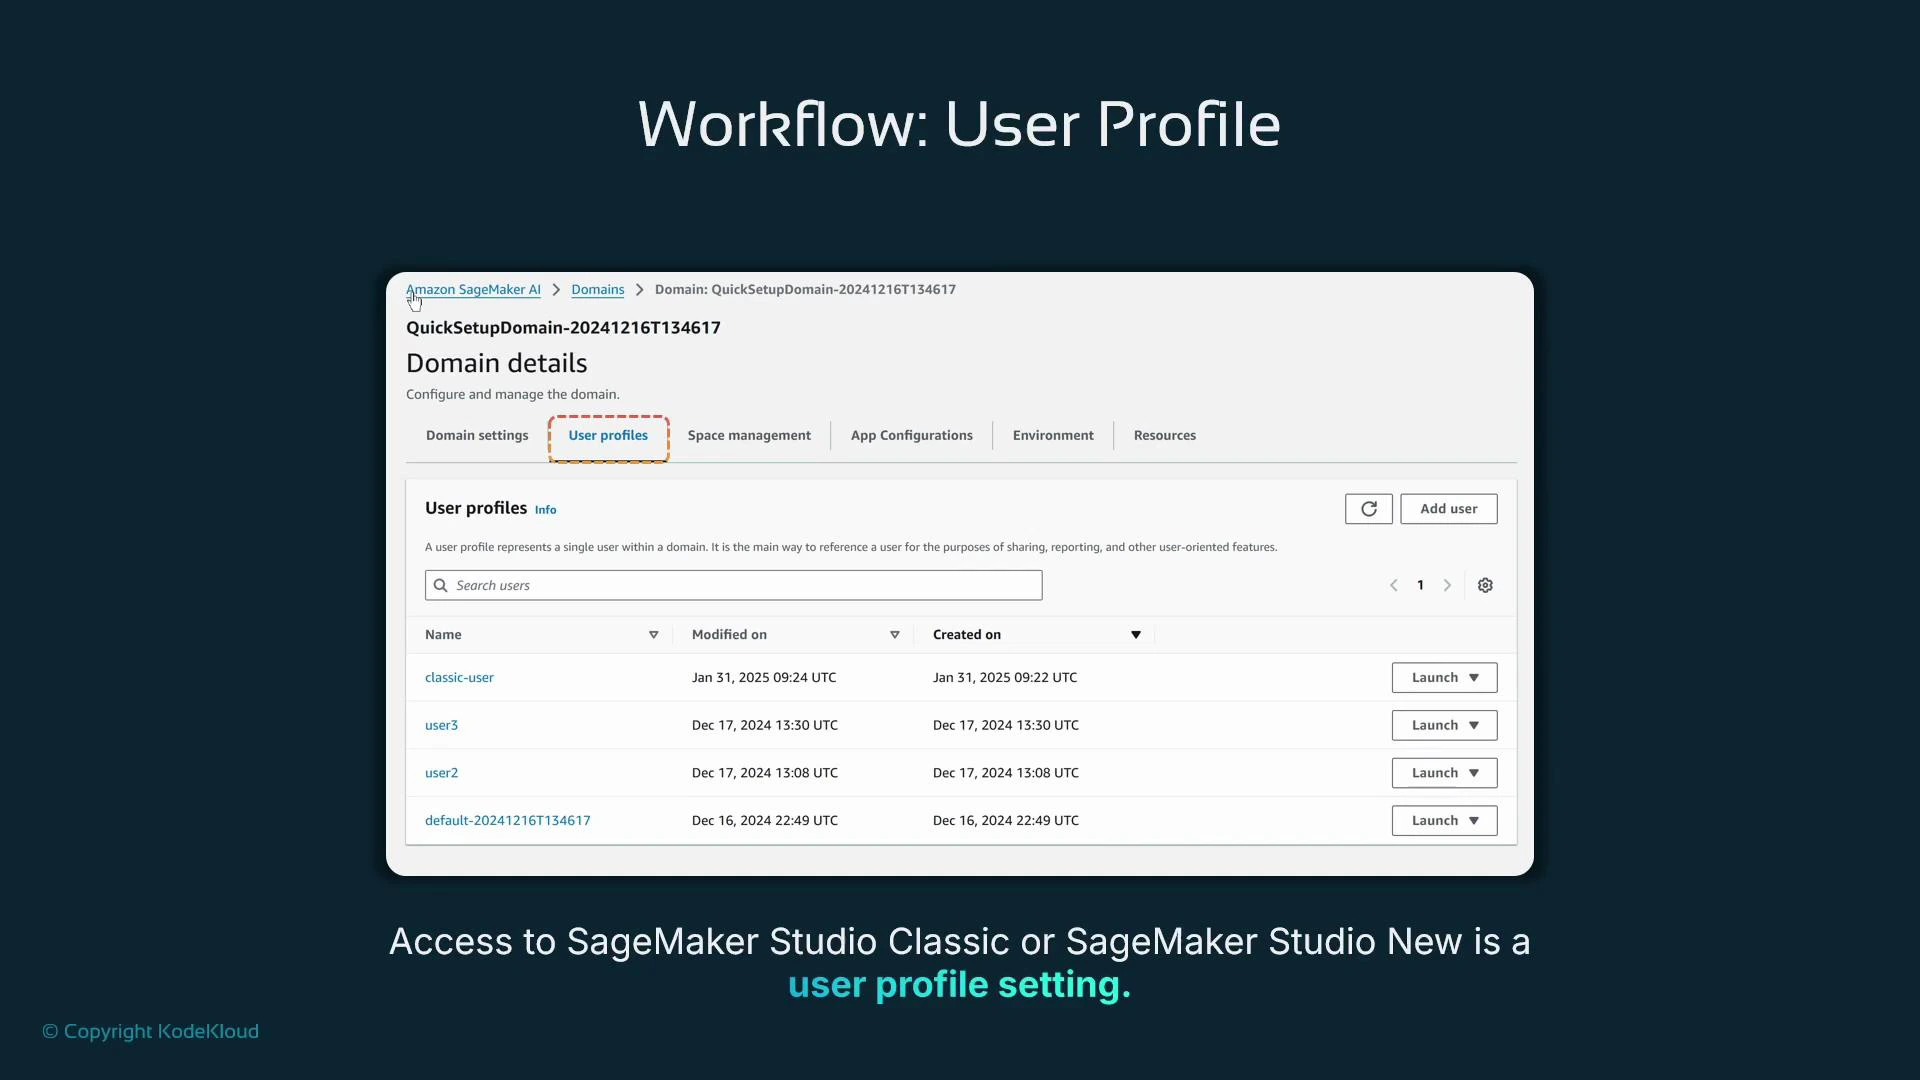The width and height of the screenshot is (1920, 1080).
Task: Go to the previous page of users
Action: tap(1393, 585)
